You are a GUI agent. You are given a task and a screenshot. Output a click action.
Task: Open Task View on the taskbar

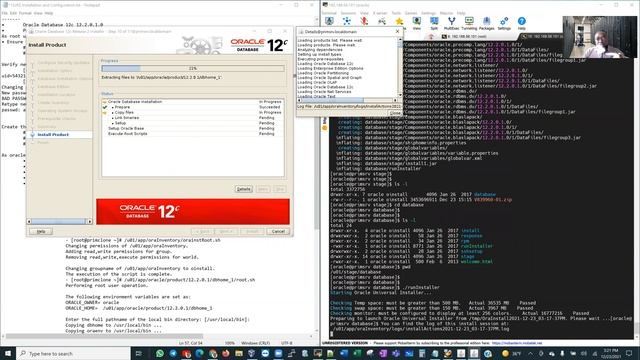tap(138, 353)
